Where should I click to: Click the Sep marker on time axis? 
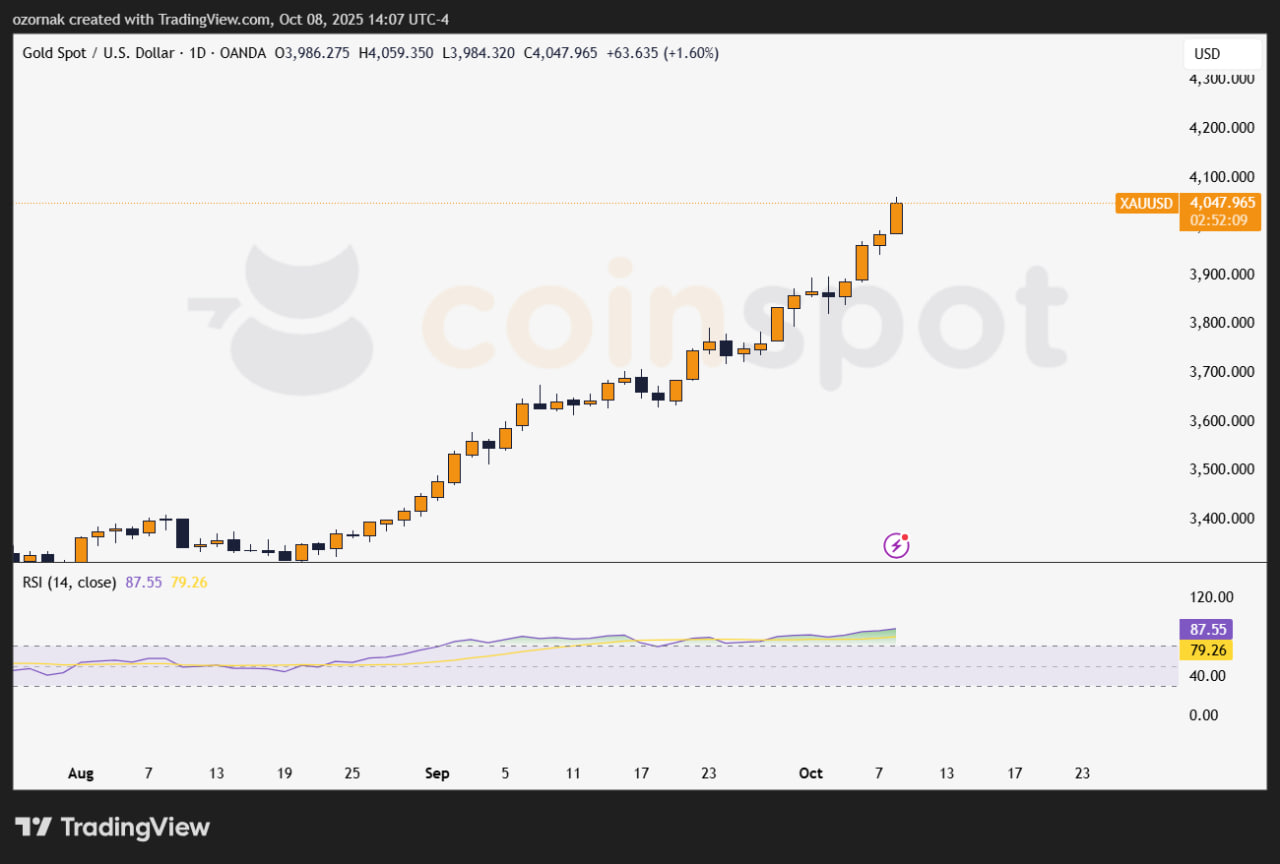click(x=437, y=773)
